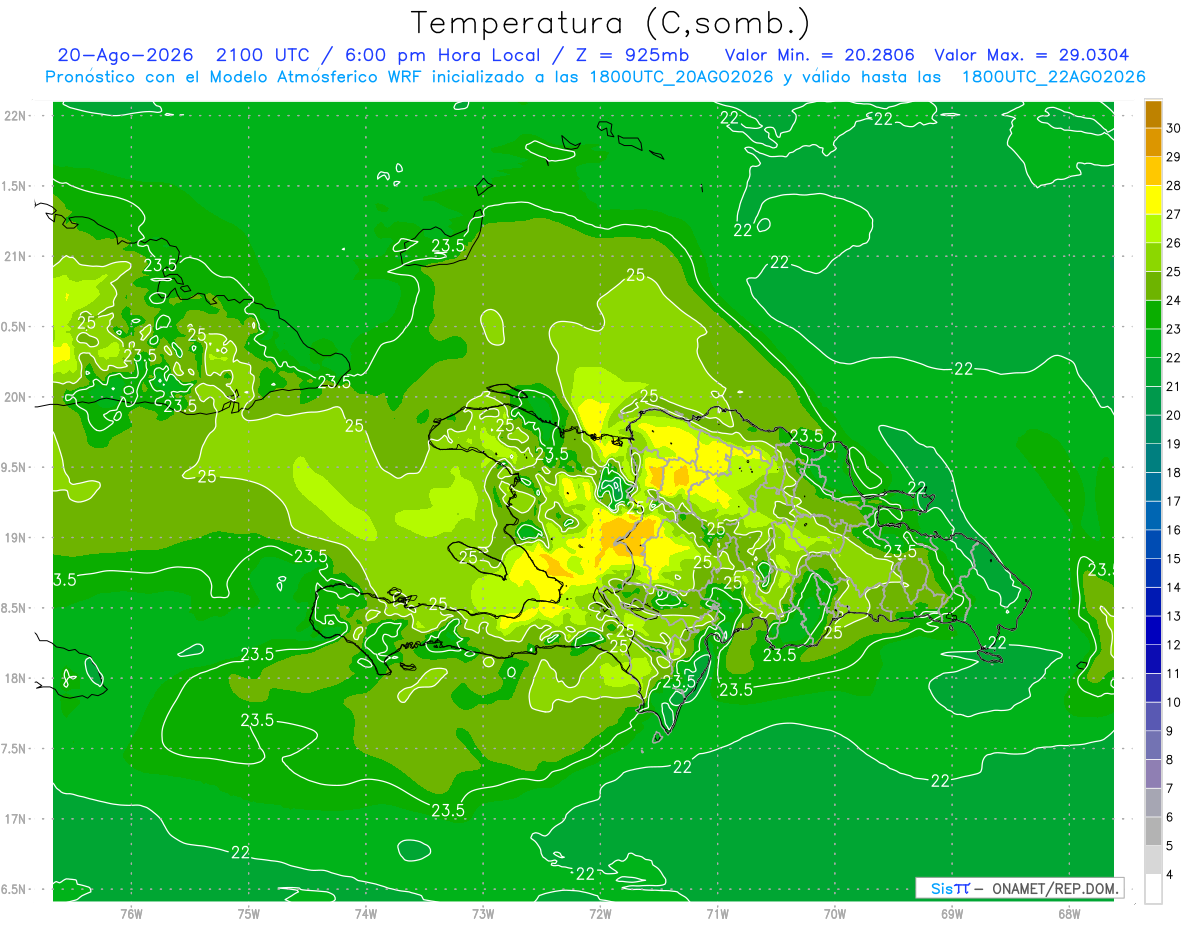The width and height of the screenshot is (1200, 927).
Task: Click the "18N" latitude axis label
Action: (x=16, y=678)
